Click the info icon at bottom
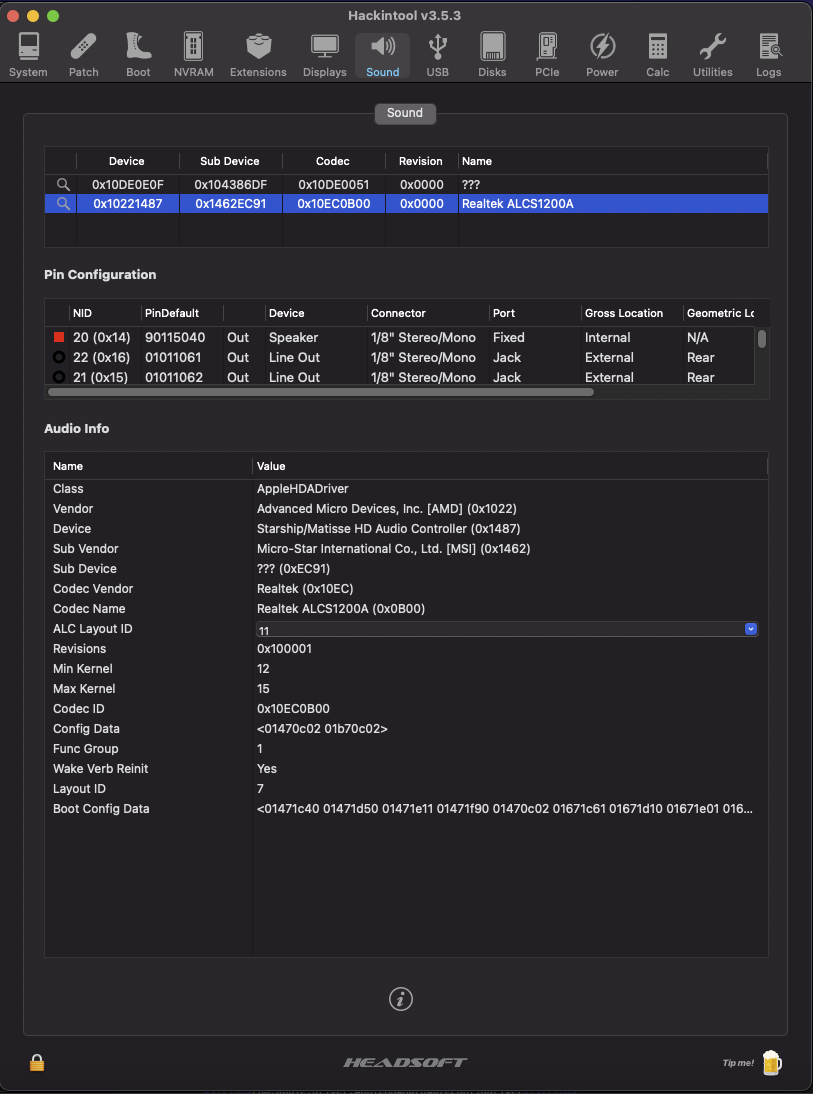 pyautogui.click(x=401, y=999)
